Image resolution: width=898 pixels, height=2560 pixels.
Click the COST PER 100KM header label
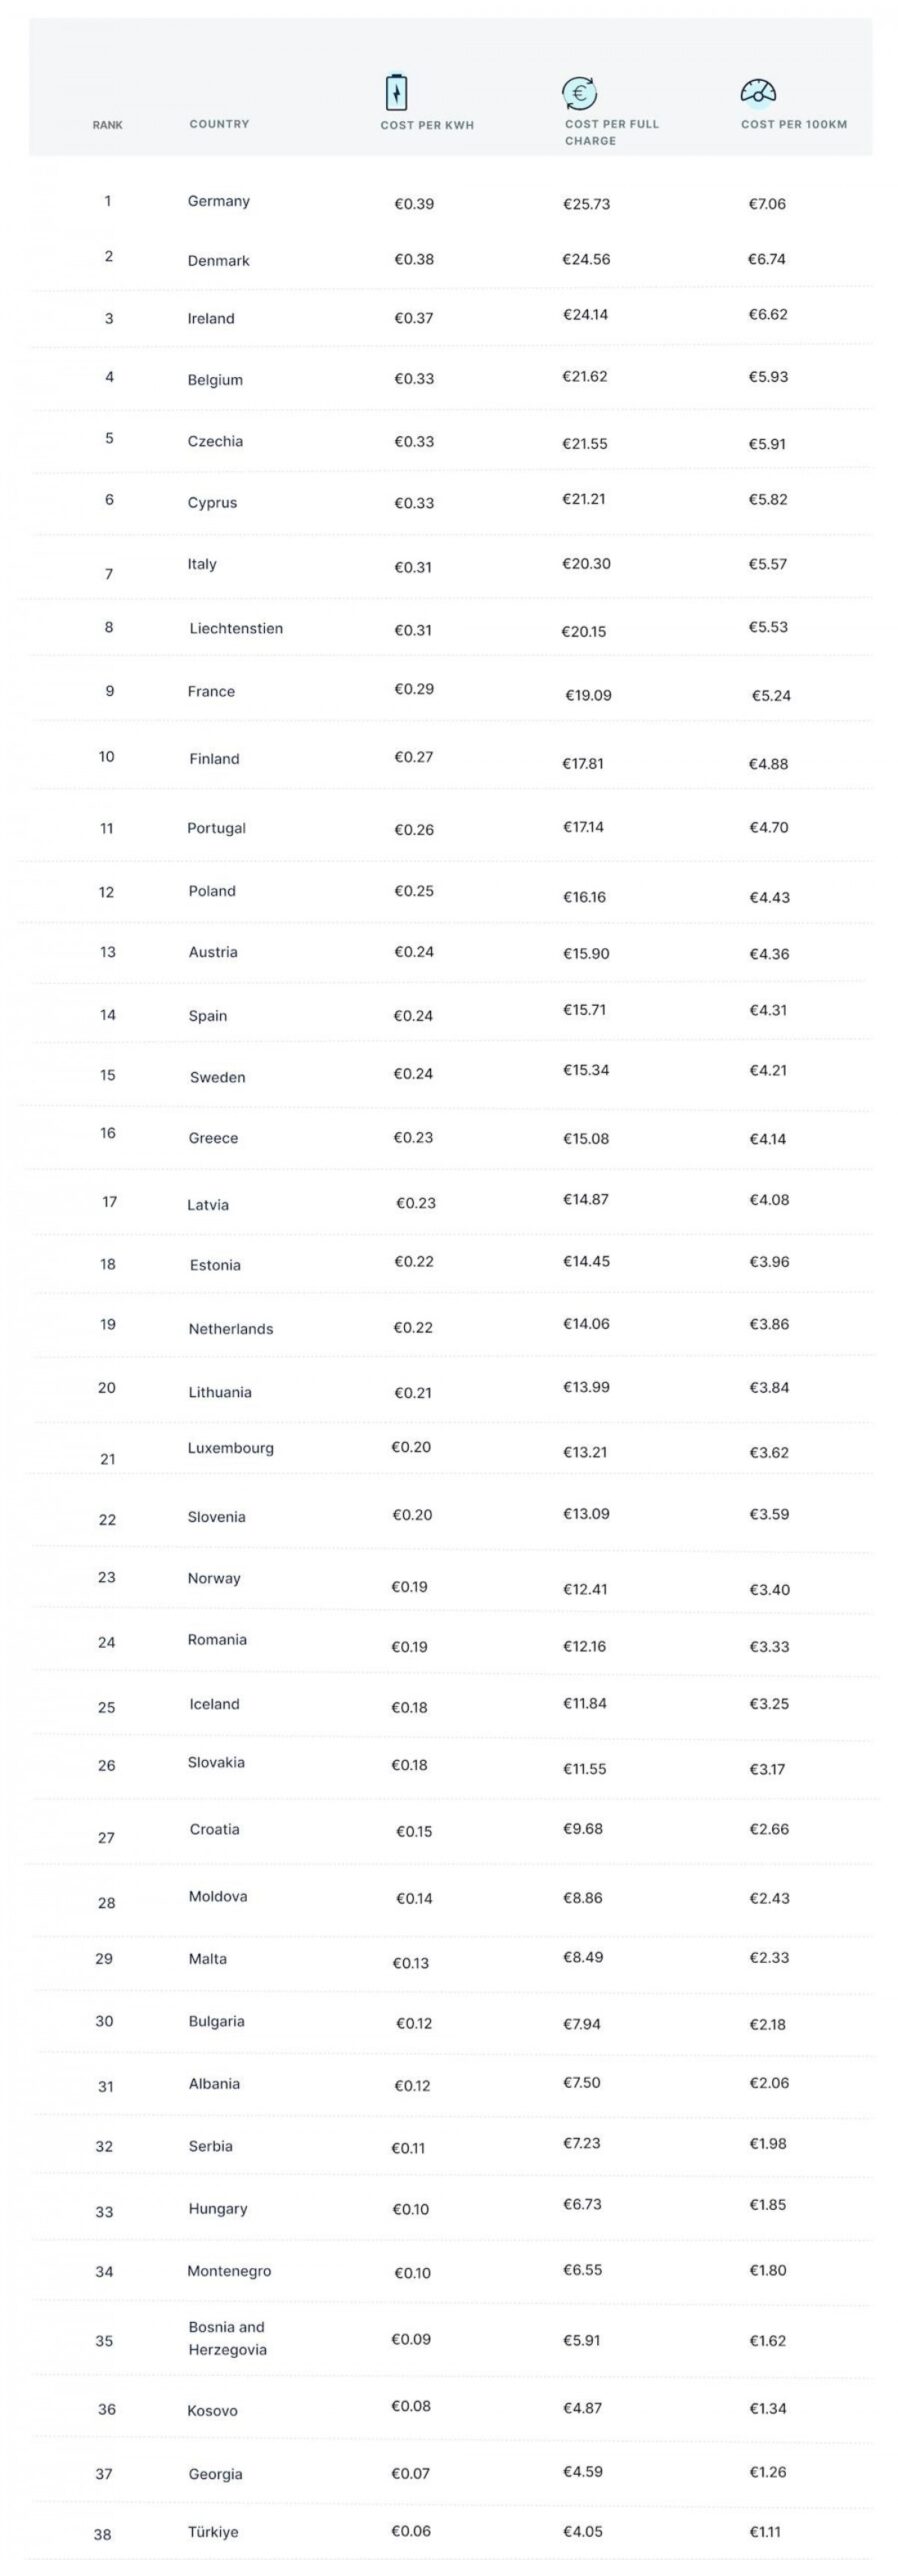pyautogui.click(x=793, y=124)
